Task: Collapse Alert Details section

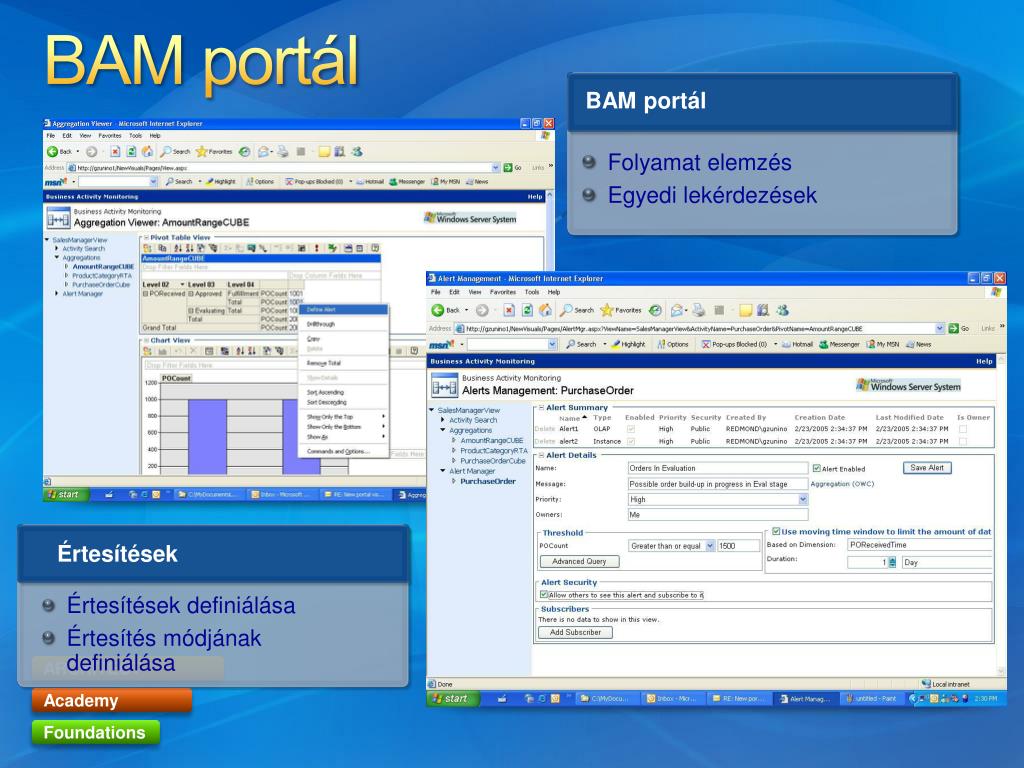Action: click(x=541, y=455)
